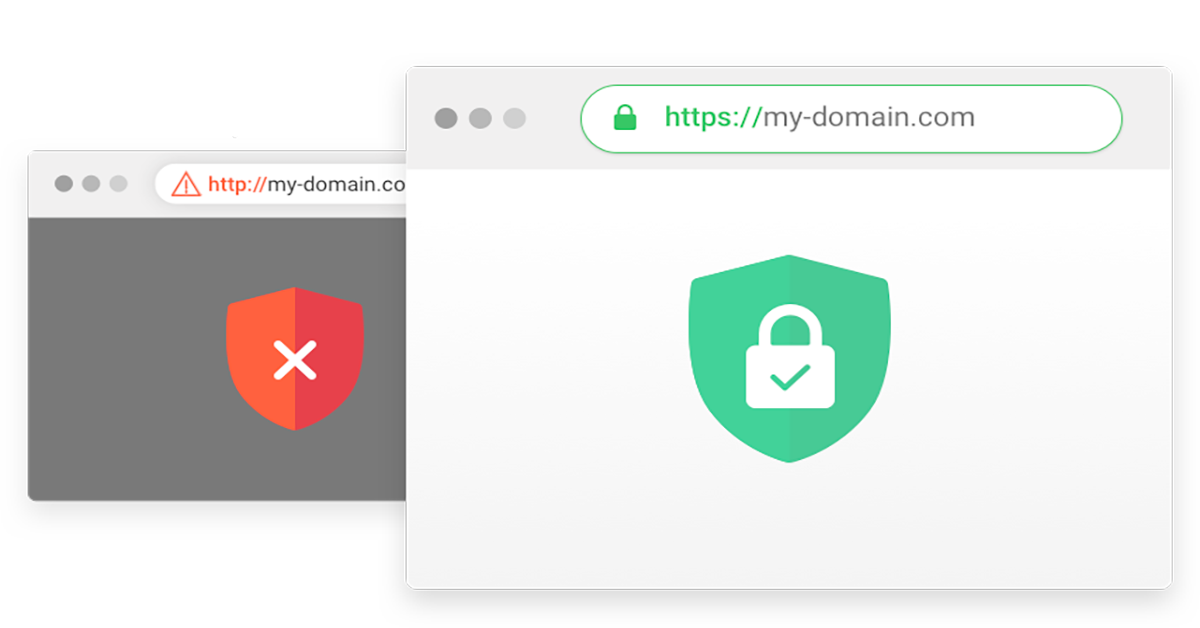Click the middle dot of front window
Screen dimensions: 1200x628
point(480,119)
